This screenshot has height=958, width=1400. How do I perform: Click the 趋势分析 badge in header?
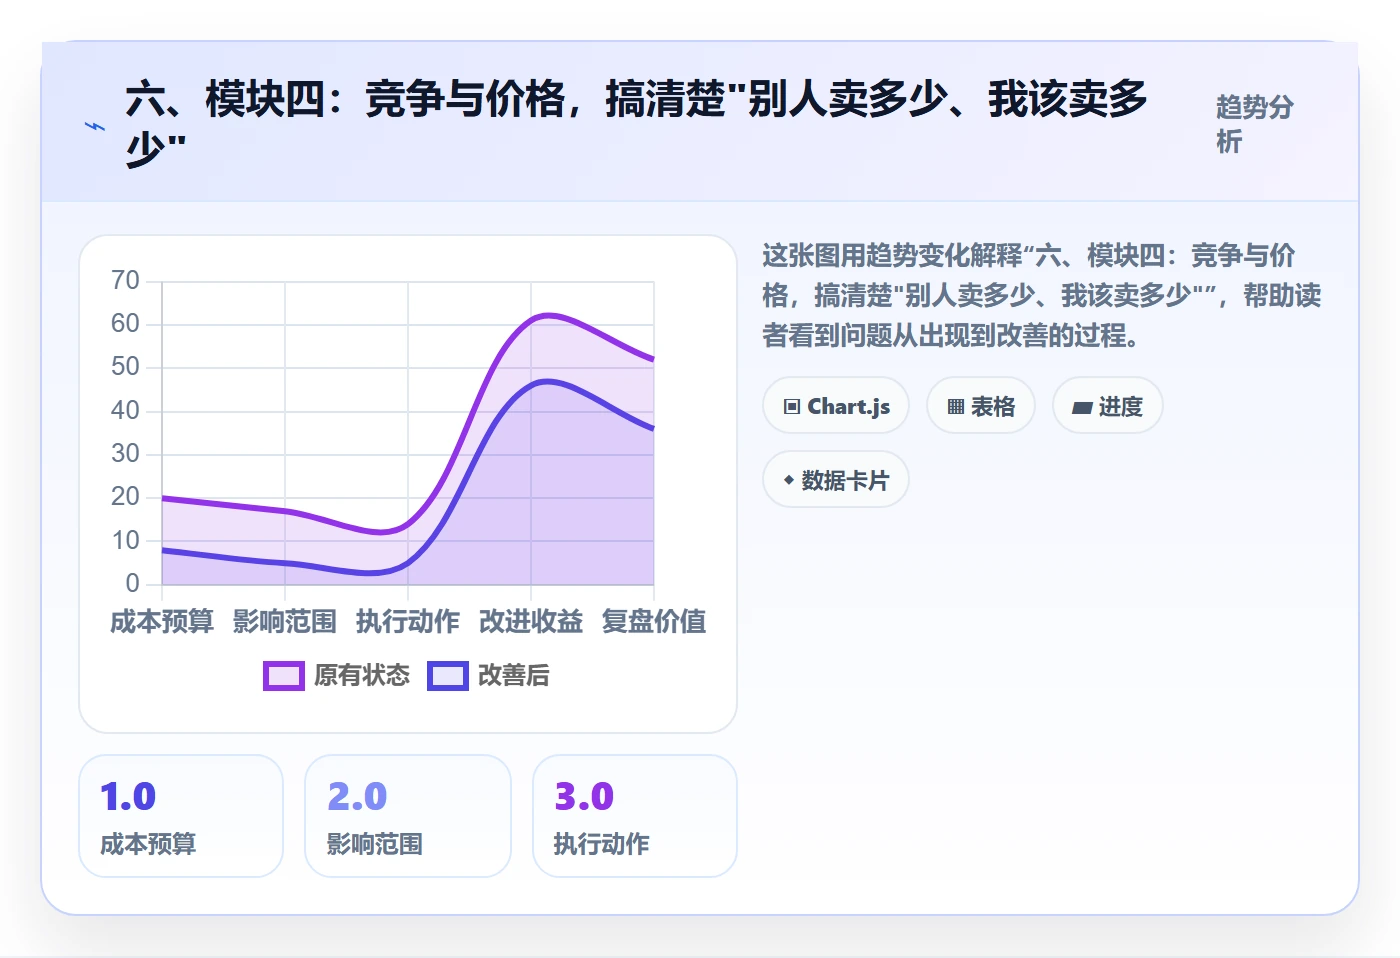point(1255,124)
